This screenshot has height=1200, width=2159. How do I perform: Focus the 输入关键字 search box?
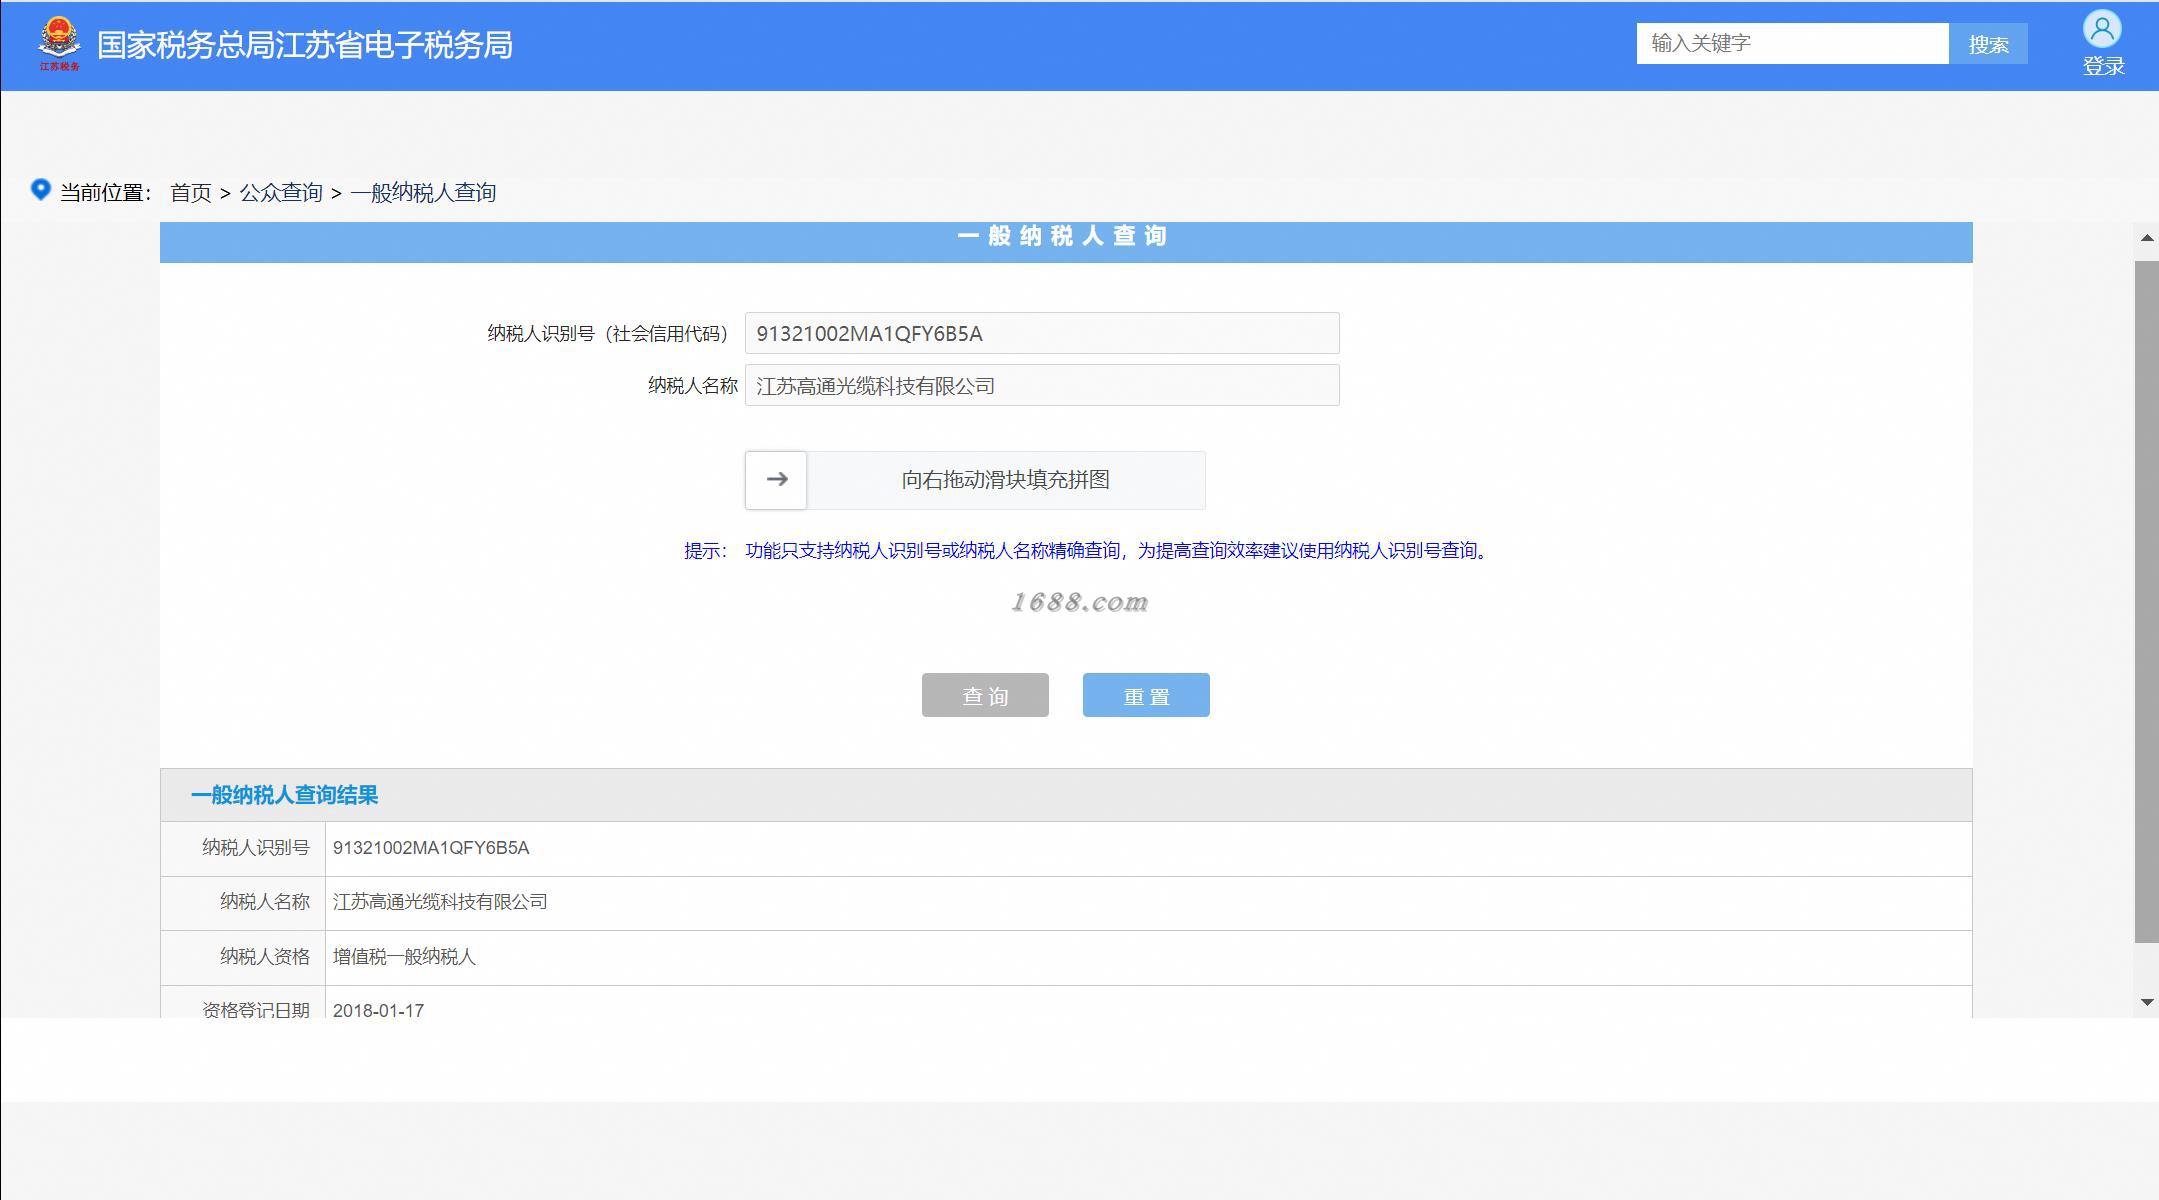click(x=1792, y=43)
